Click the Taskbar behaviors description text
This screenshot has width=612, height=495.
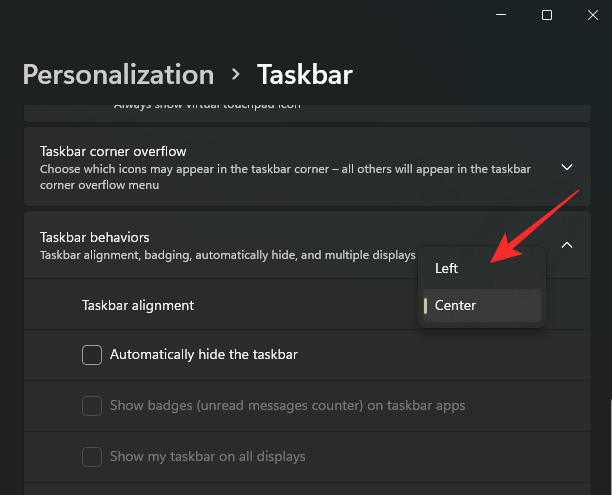pyautogui.click(x=228, y=255)
